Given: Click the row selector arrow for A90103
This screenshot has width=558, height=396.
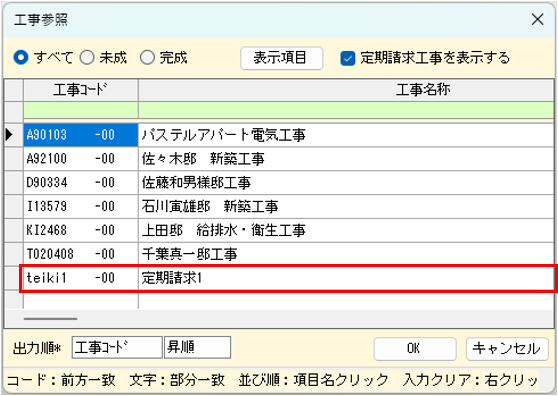Looking at the screenshot, I should (14, 135).
